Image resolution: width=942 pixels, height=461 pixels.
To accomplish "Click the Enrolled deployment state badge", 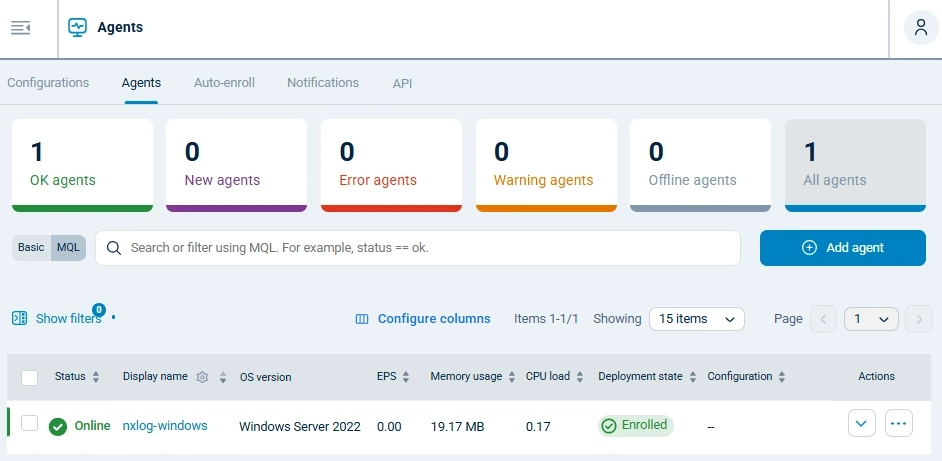I will tap(636, 426).
